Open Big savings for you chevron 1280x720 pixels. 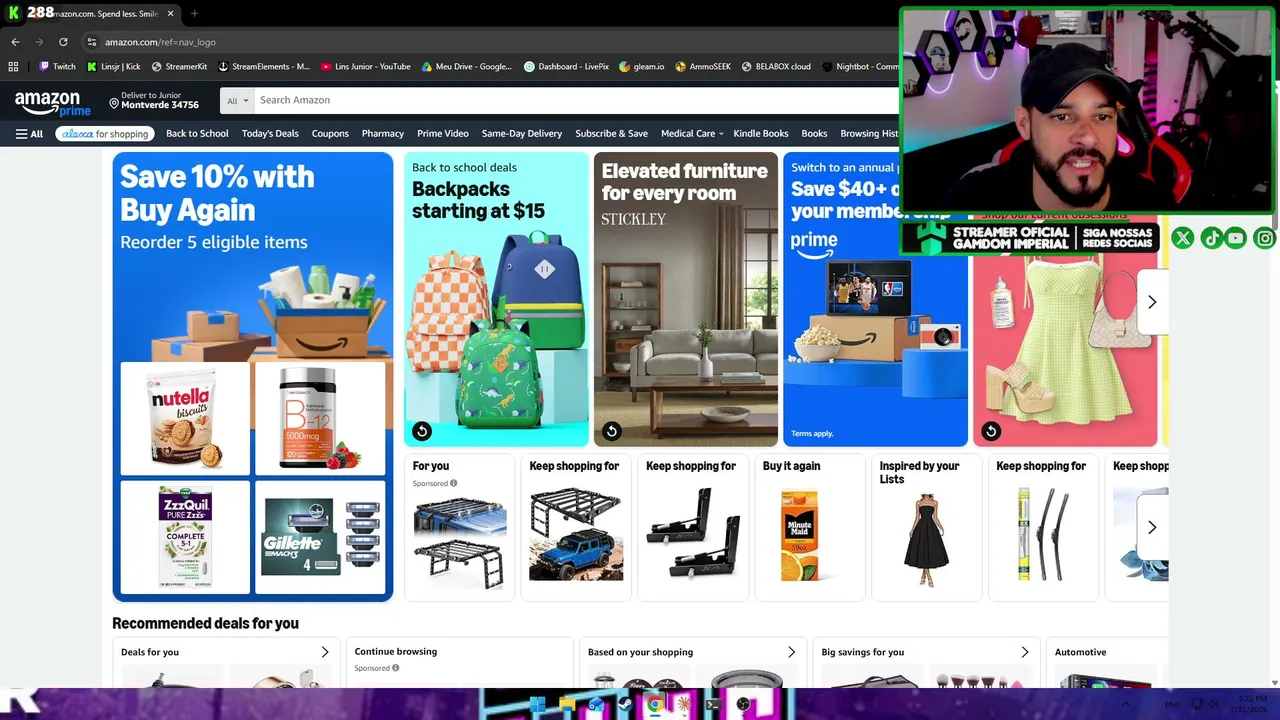[x=1024, y=652]
